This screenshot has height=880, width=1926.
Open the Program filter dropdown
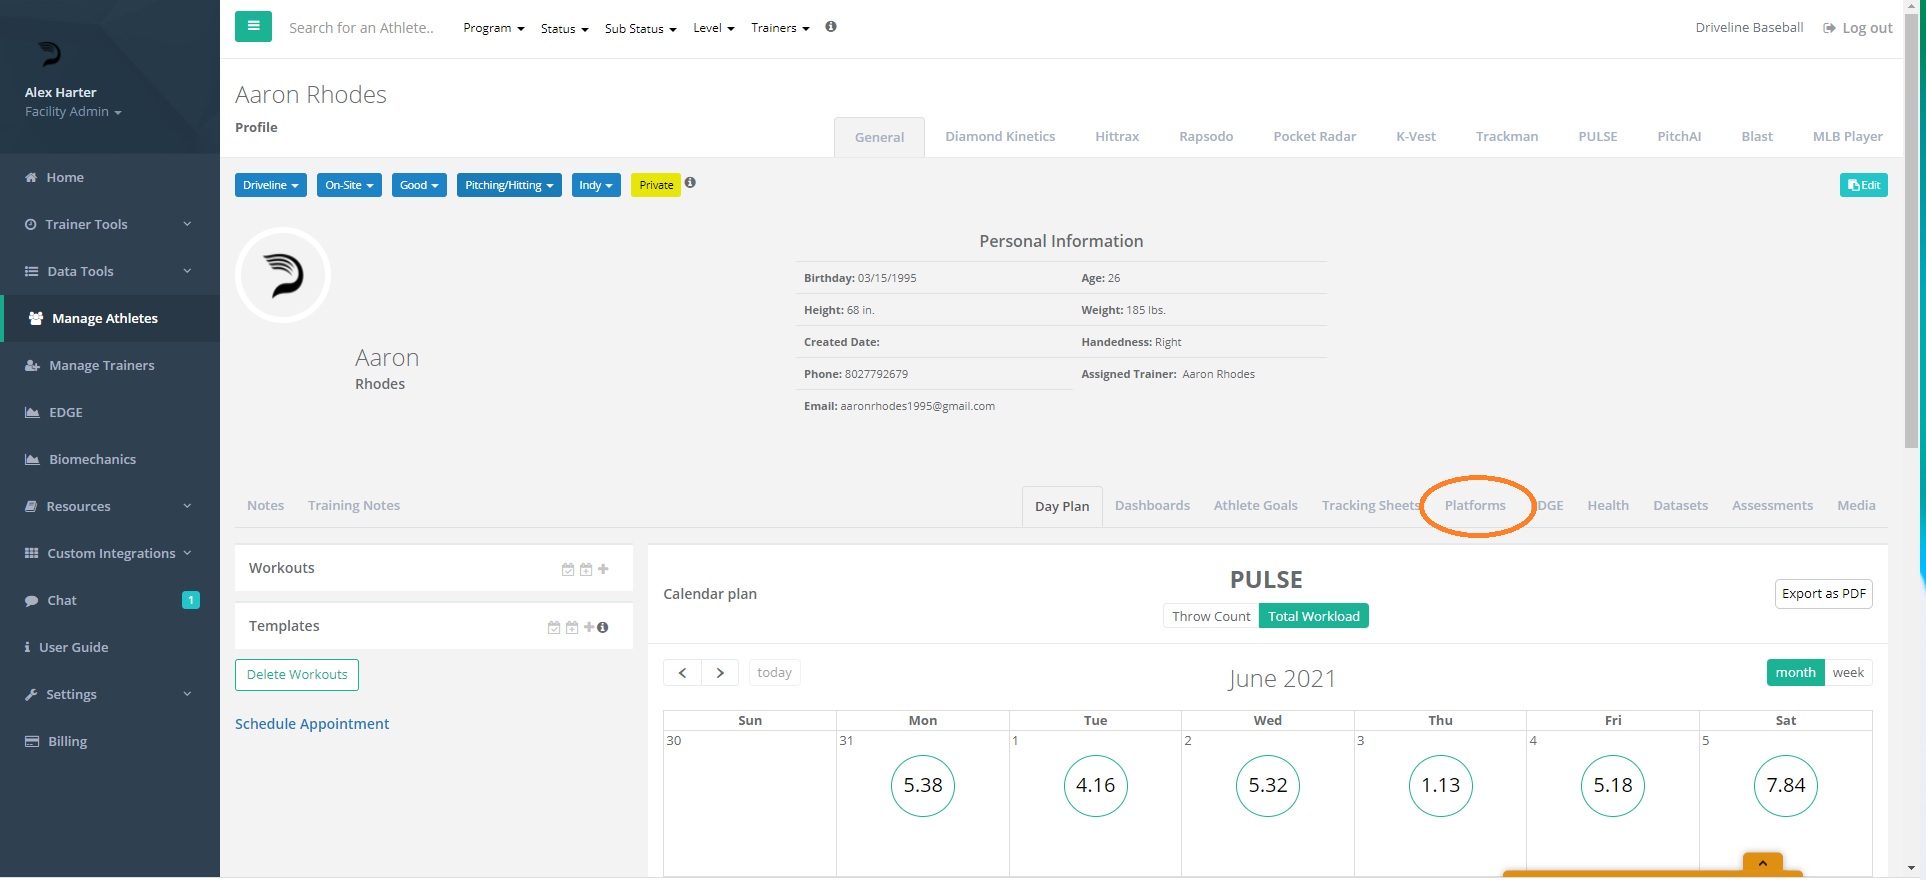pyautogui.click(x=493, y=28)
